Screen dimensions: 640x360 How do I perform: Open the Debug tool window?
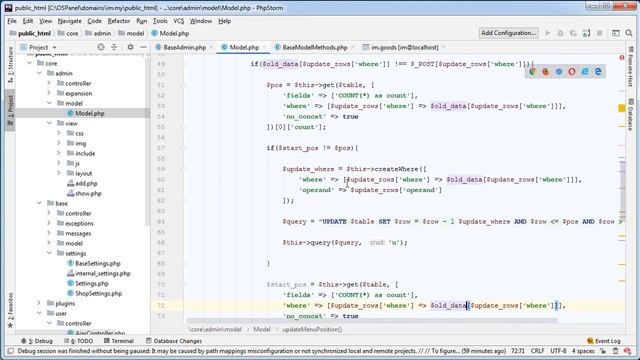point(37,341)
